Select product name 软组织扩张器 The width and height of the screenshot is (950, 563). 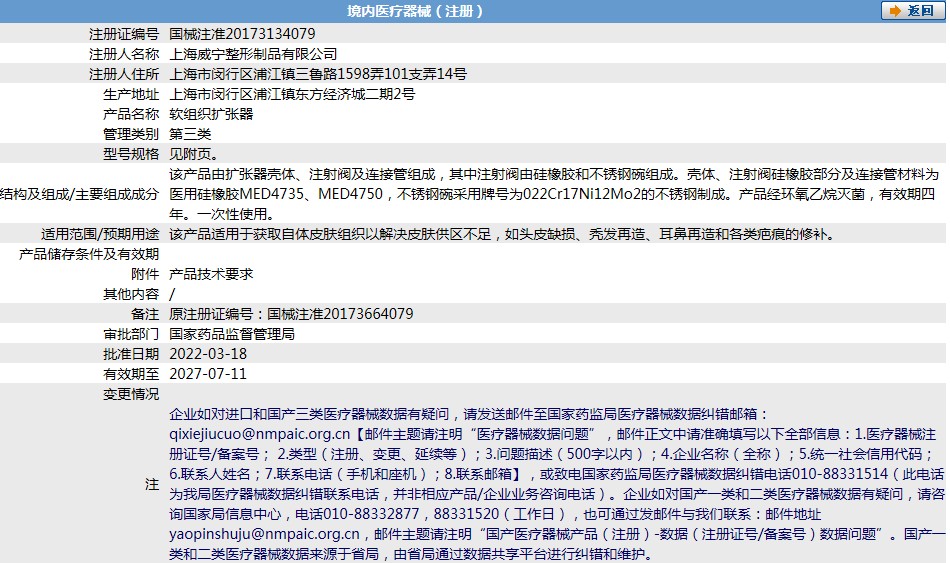point(211,114)
